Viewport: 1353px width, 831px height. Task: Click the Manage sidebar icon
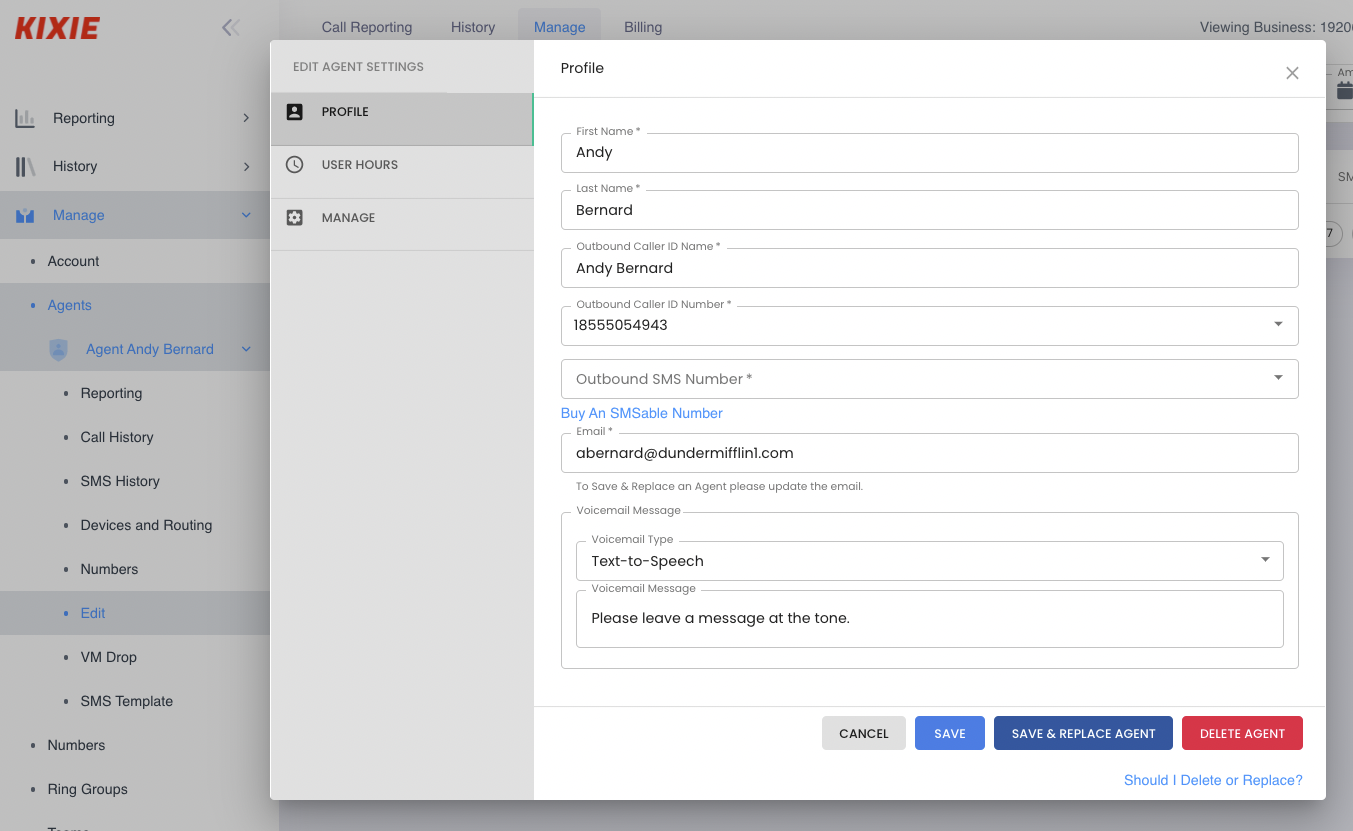[x=25, y=215]
